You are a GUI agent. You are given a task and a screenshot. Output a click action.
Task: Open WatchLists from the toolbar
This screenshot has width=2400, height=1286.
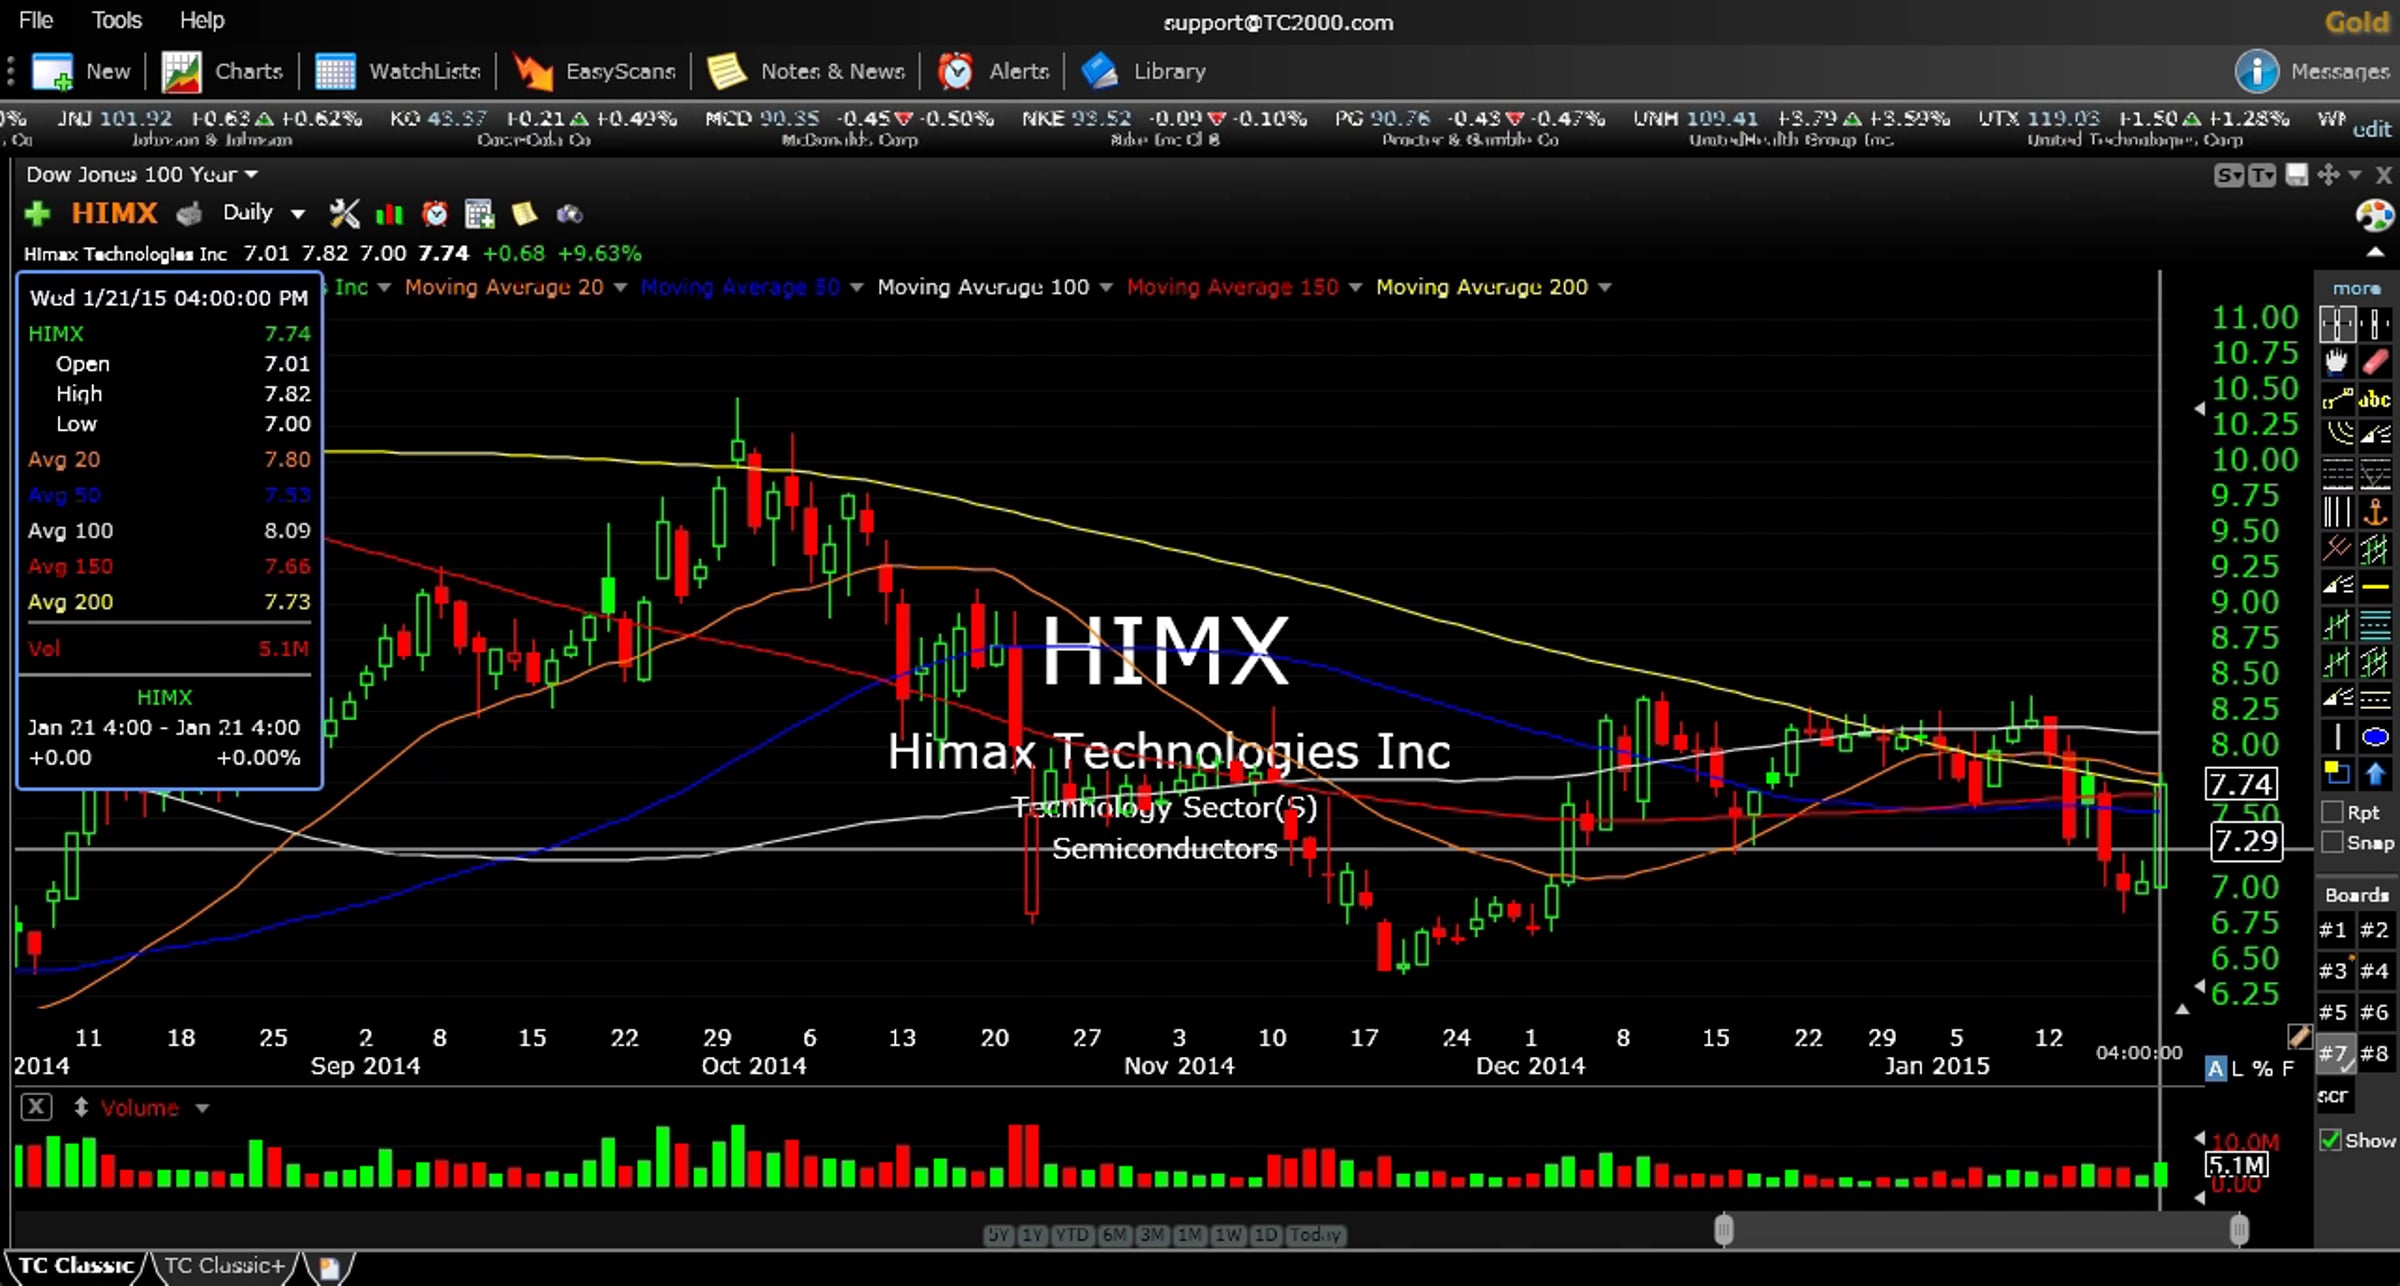point(398,71)
